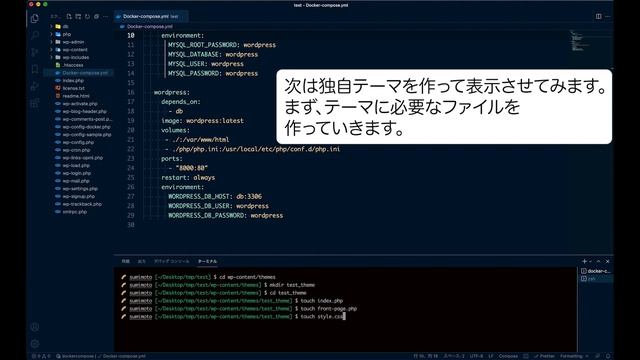
Task: Open the Explorer view in the activity bar
Action: point(35,18)
